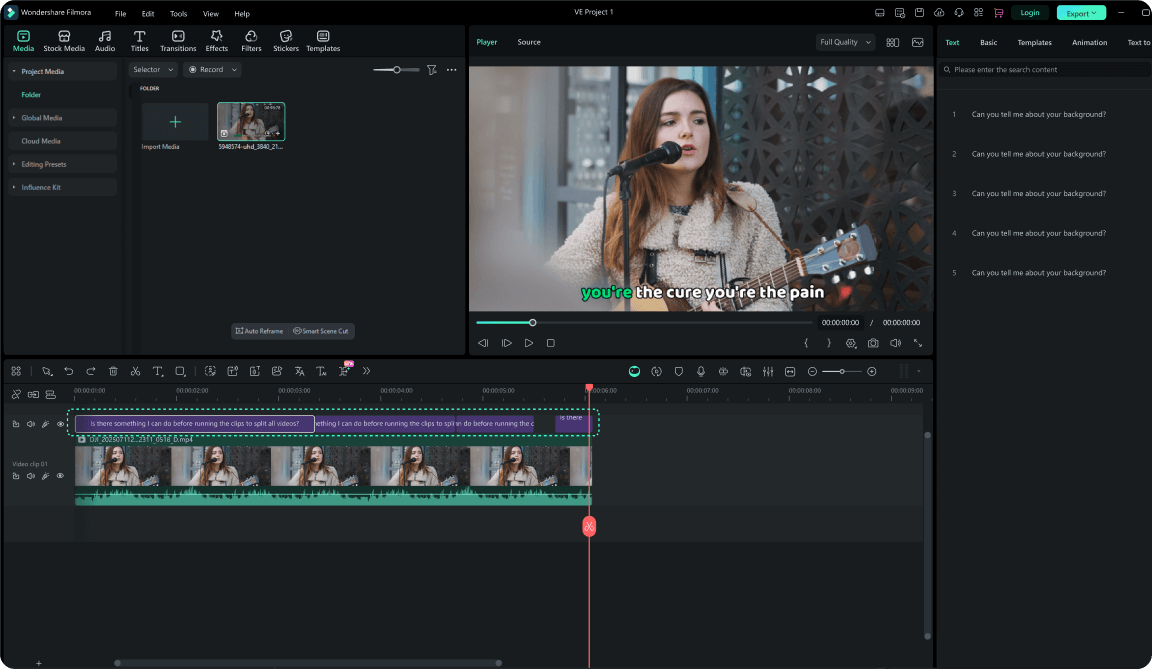The height and width of the screenshot is (669, 1152).
Task: Mute the Video clip 01 track audio
Action: click(31, 476)
